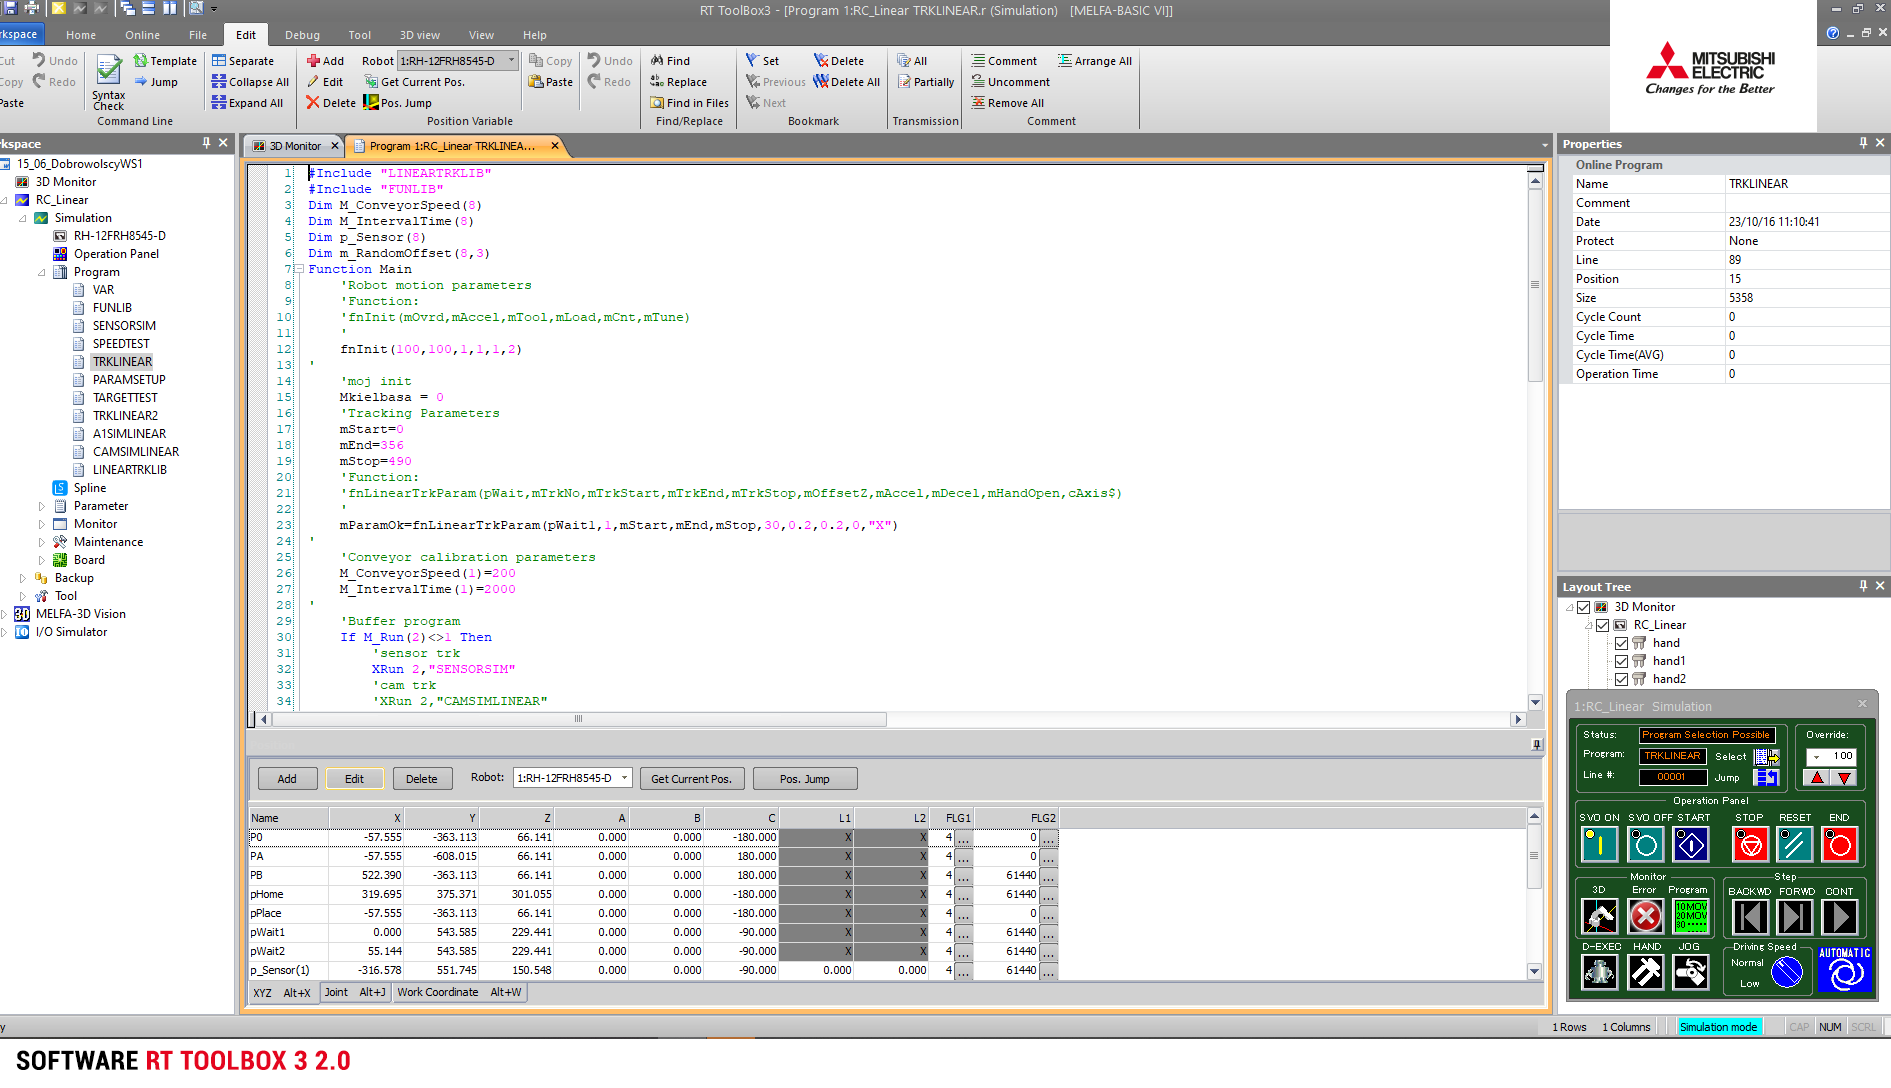Expand the Backup tree node

tap(23, 578)
